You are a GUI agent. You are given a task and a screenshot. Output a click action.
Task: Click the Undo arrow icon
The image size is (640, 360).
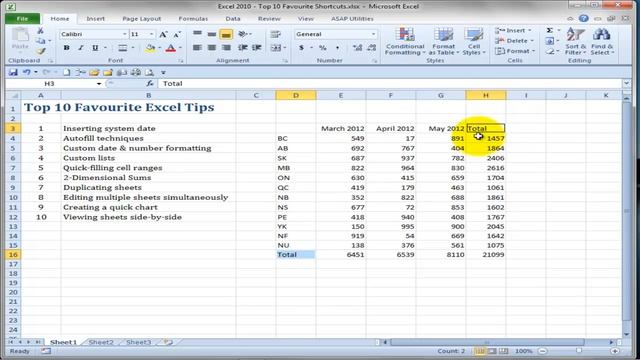pos(27,72)
